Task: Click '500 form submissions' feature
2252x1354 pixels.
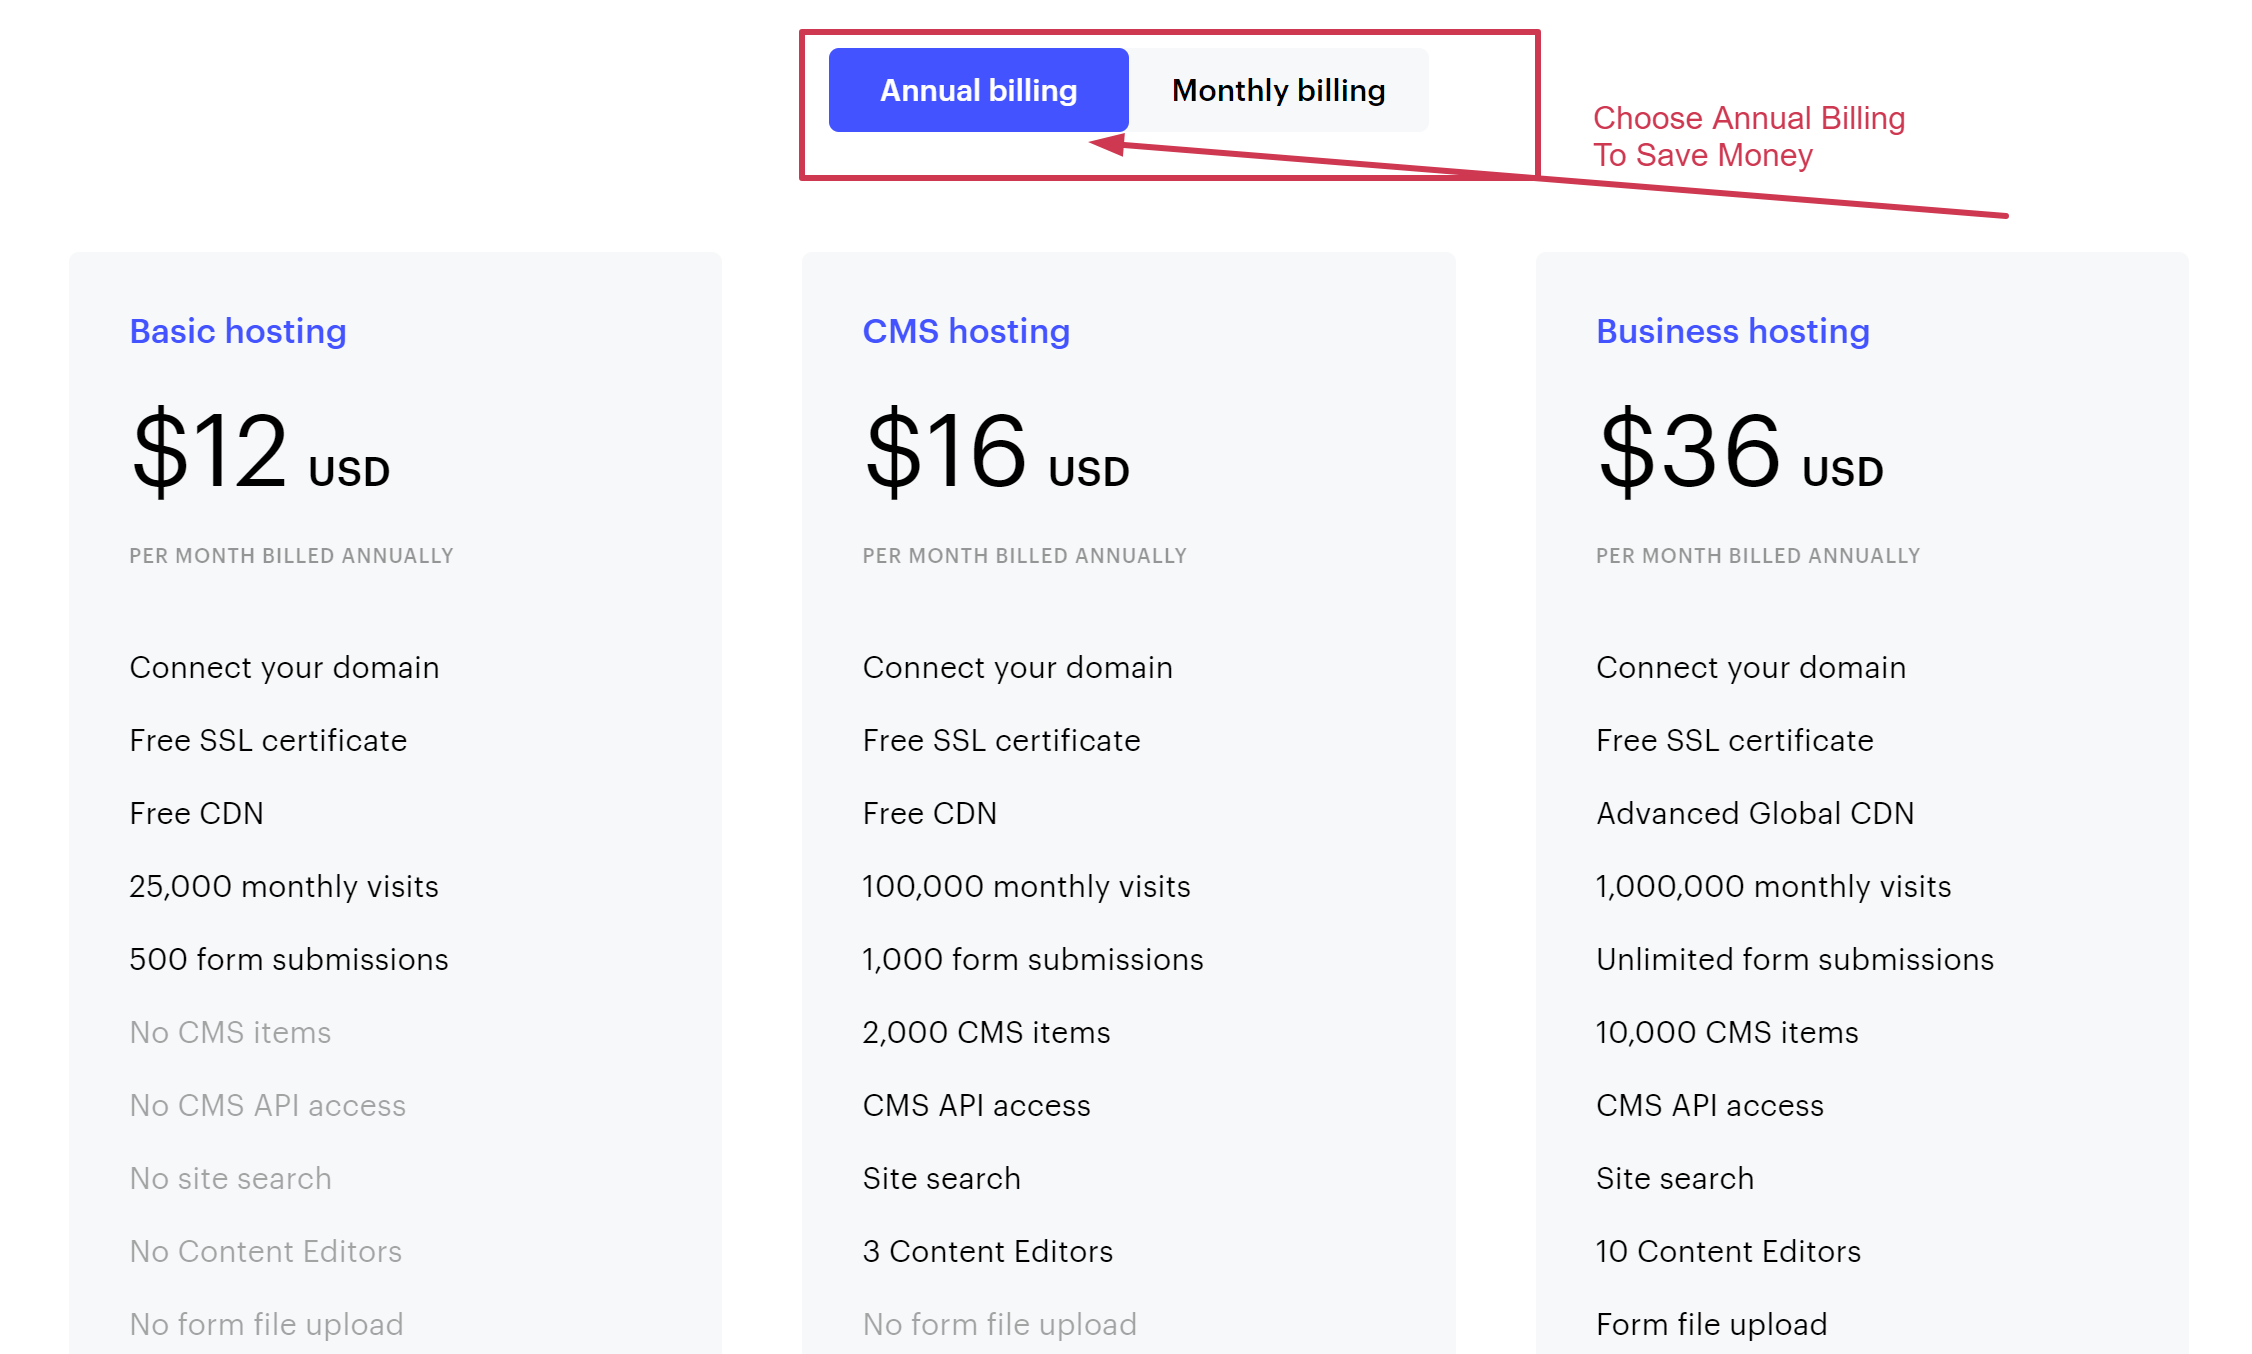Action: point(288,959)
